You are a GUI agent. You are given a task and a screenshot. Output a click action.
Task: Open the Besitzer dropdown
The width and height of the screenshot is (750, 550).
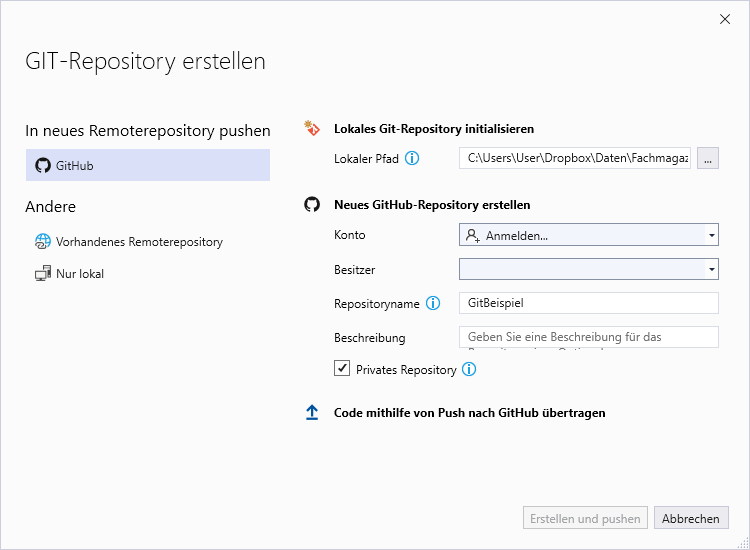[x=589, y=269]
